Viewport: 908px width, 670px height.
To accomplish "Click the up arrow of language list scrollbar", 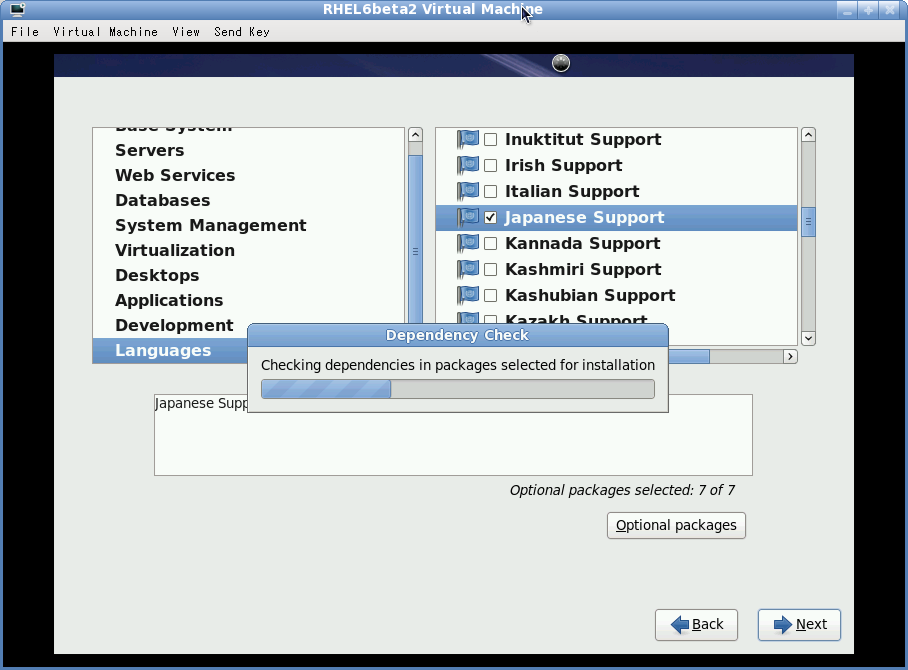I will pos(808,135).
